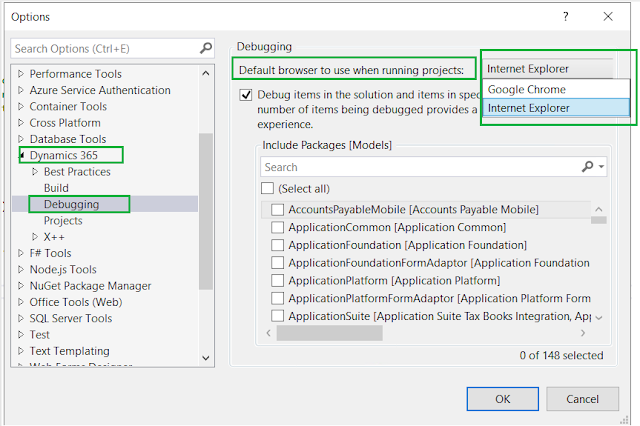The image size is (640, 426).
Task: Expand the Test node
Action: click(x=21, y=335)
